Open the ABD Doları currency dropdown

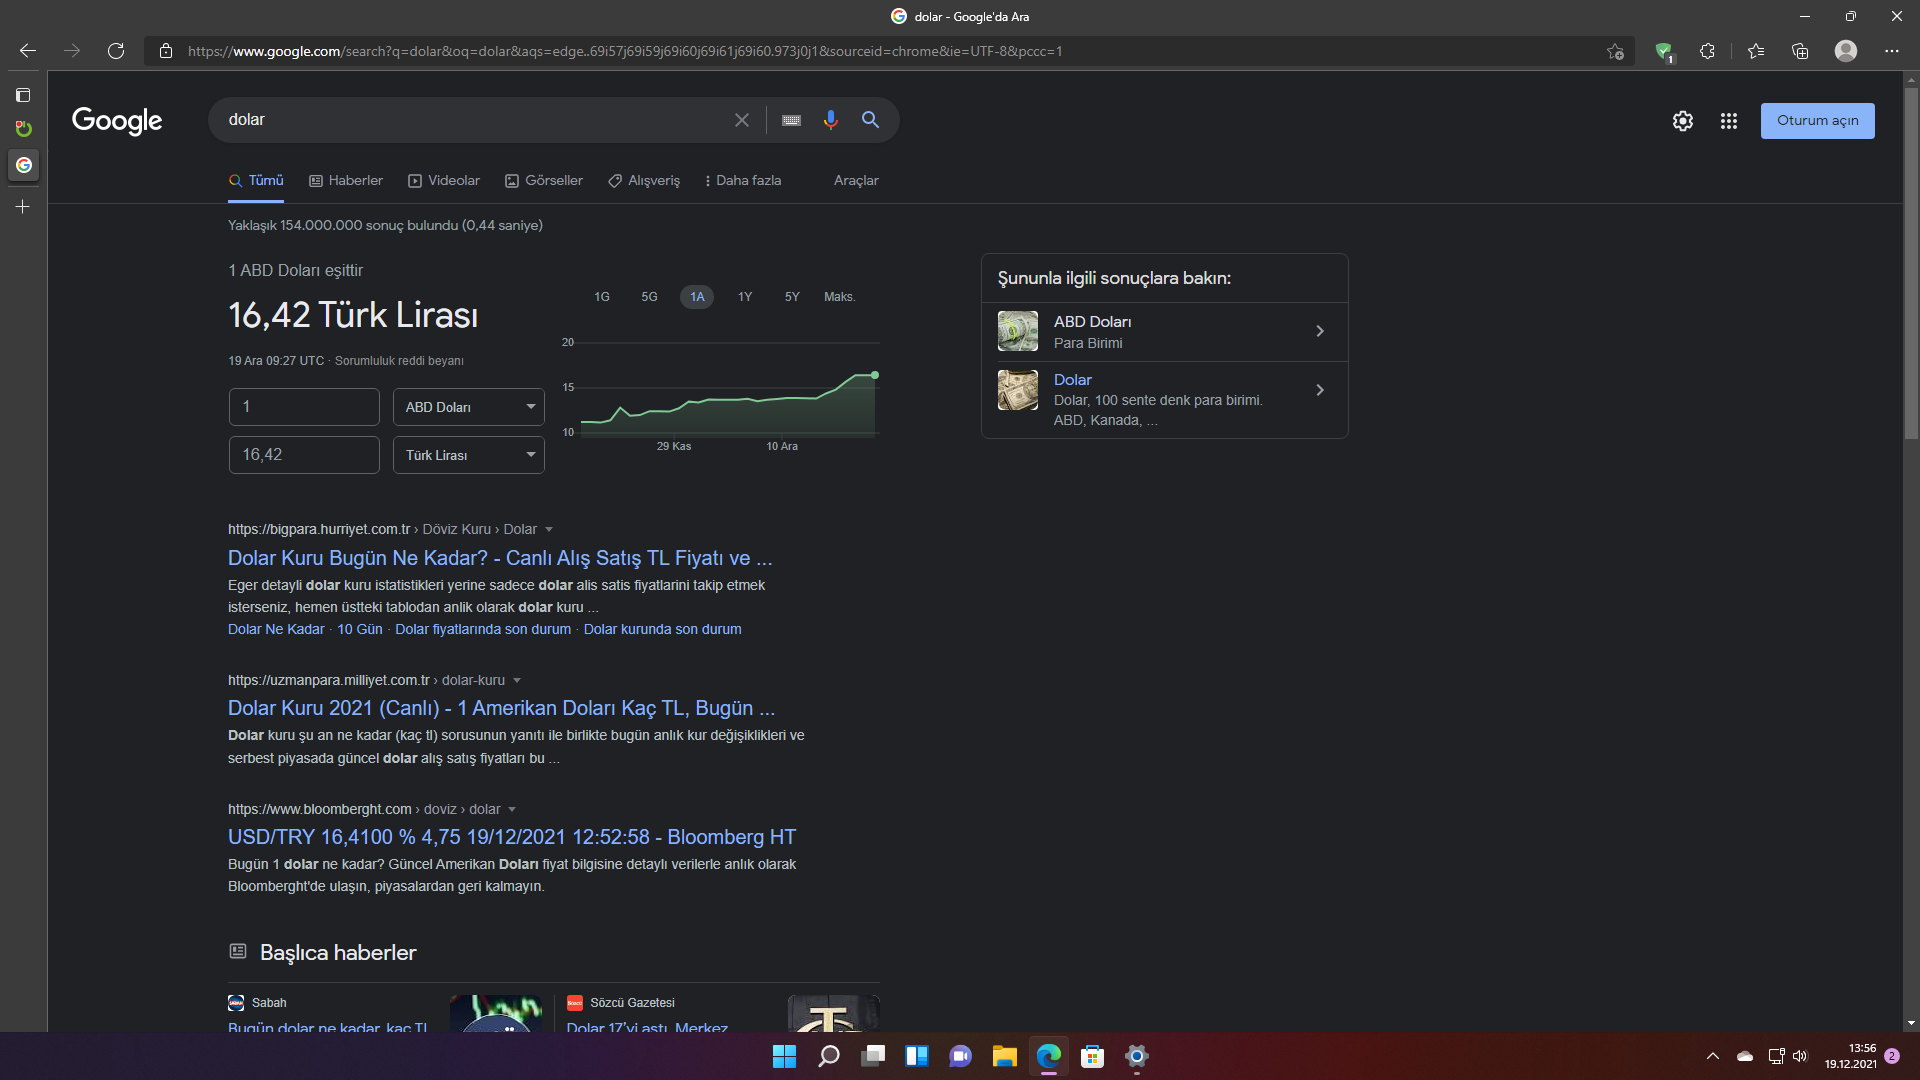coord(468,407)
